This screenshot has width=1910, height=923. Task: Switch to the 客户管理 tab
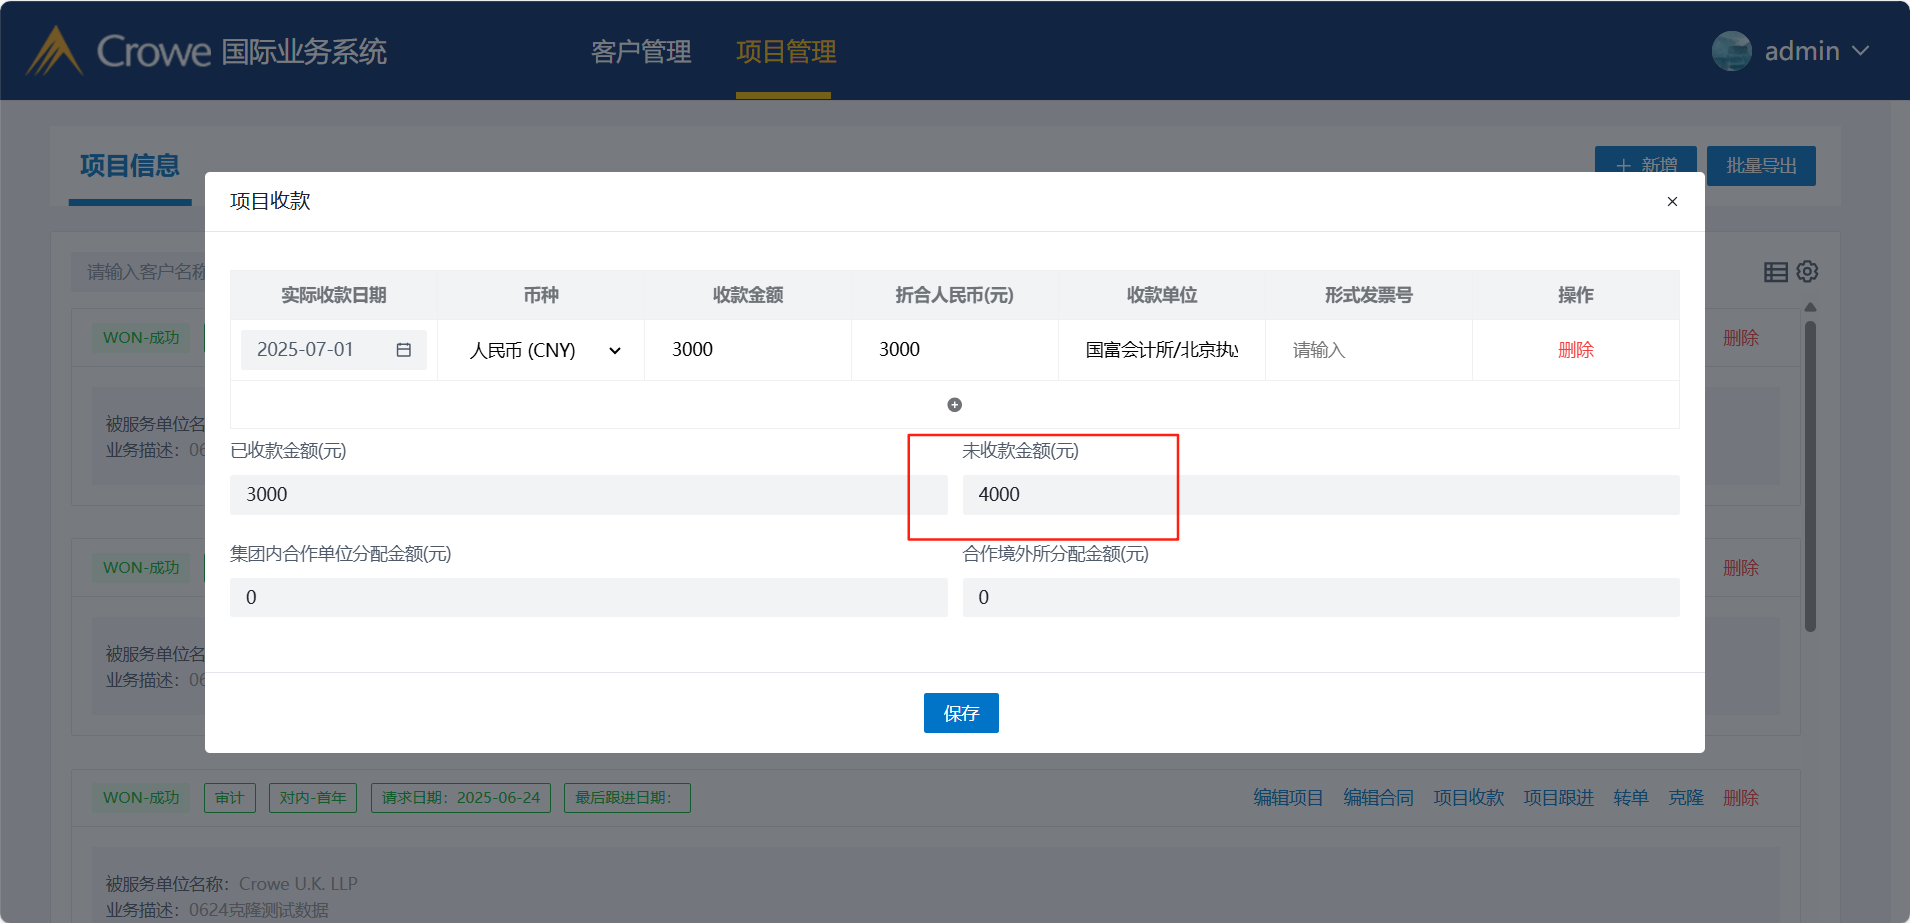641,52
